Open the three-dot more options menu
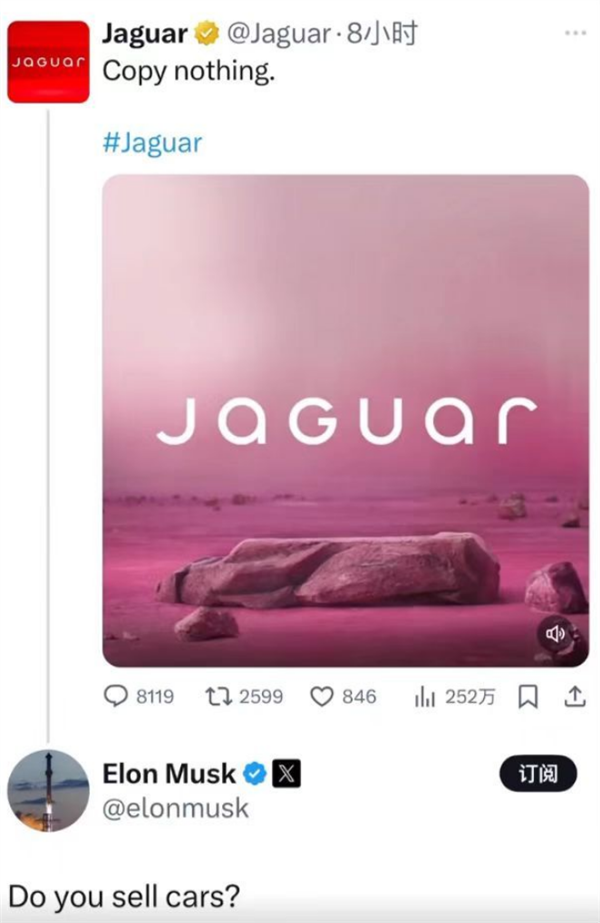This screenshot has height=923, width=600. 575,32
